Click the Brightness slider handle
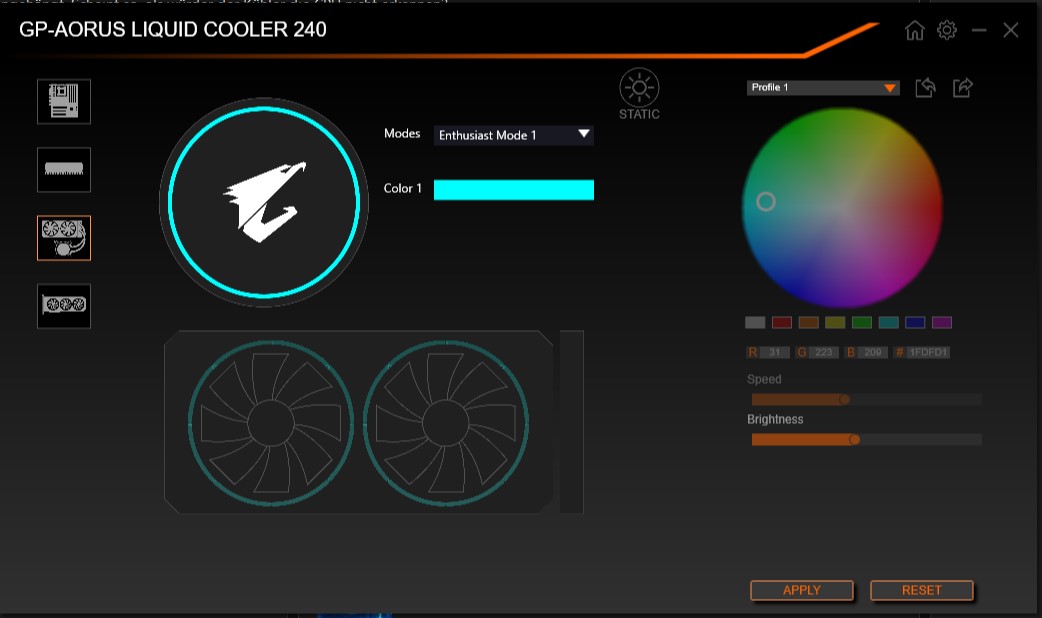 point(855,439)
